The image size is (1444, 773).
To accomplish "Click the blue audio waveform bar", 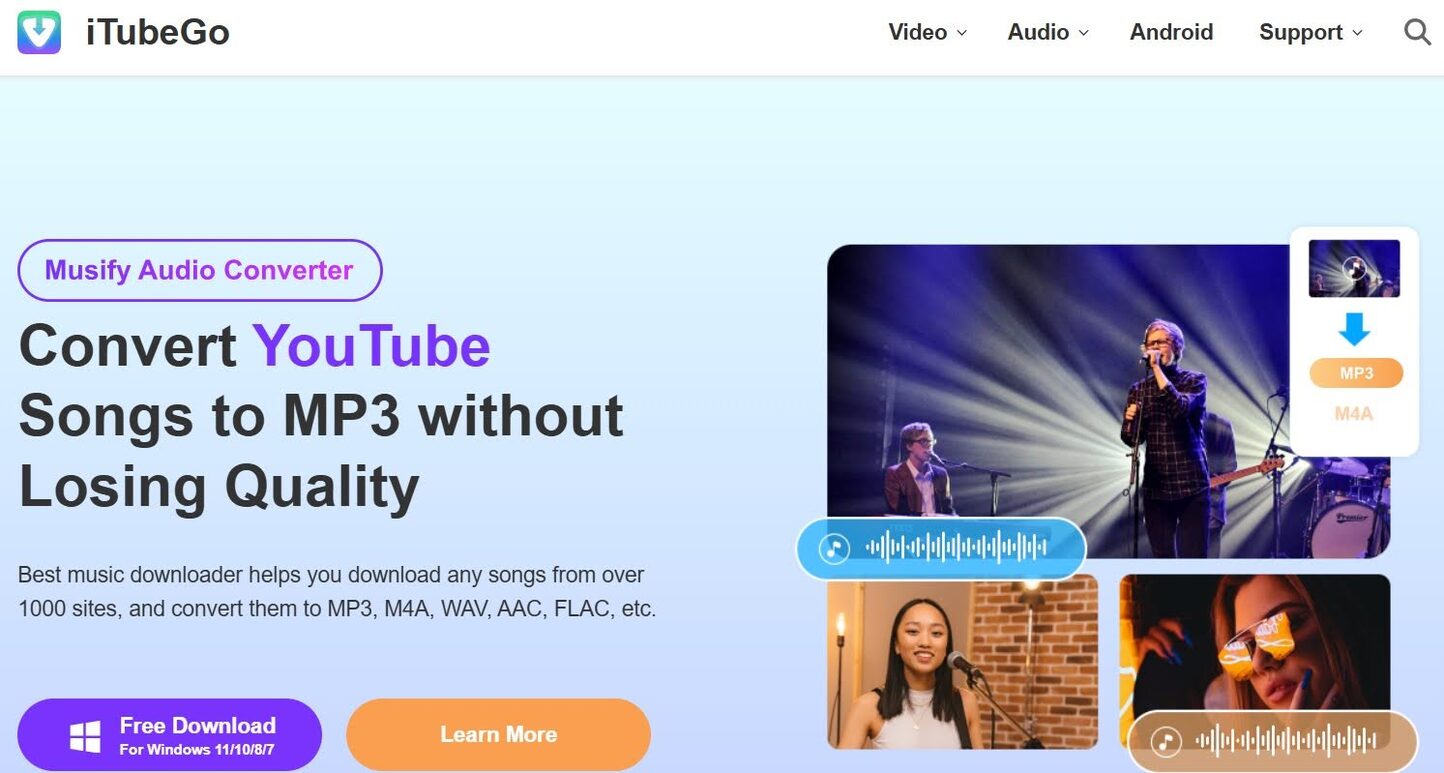I will coord(941,548).
